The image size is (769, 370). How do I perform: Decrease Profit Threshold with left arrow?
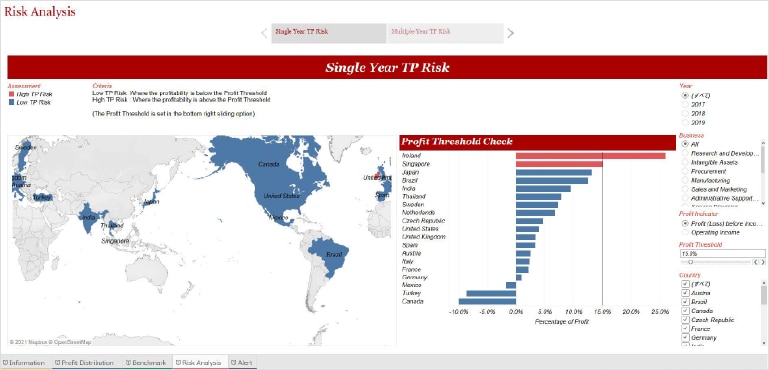(x=755, y=263)
